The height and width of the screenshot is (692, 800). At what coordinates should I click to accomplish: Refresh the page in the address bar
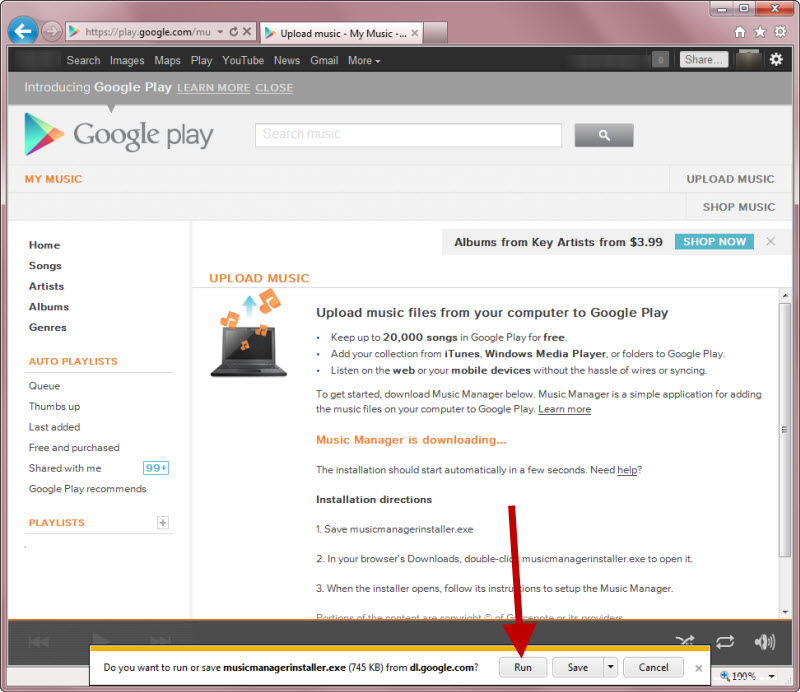pos(234,32)
